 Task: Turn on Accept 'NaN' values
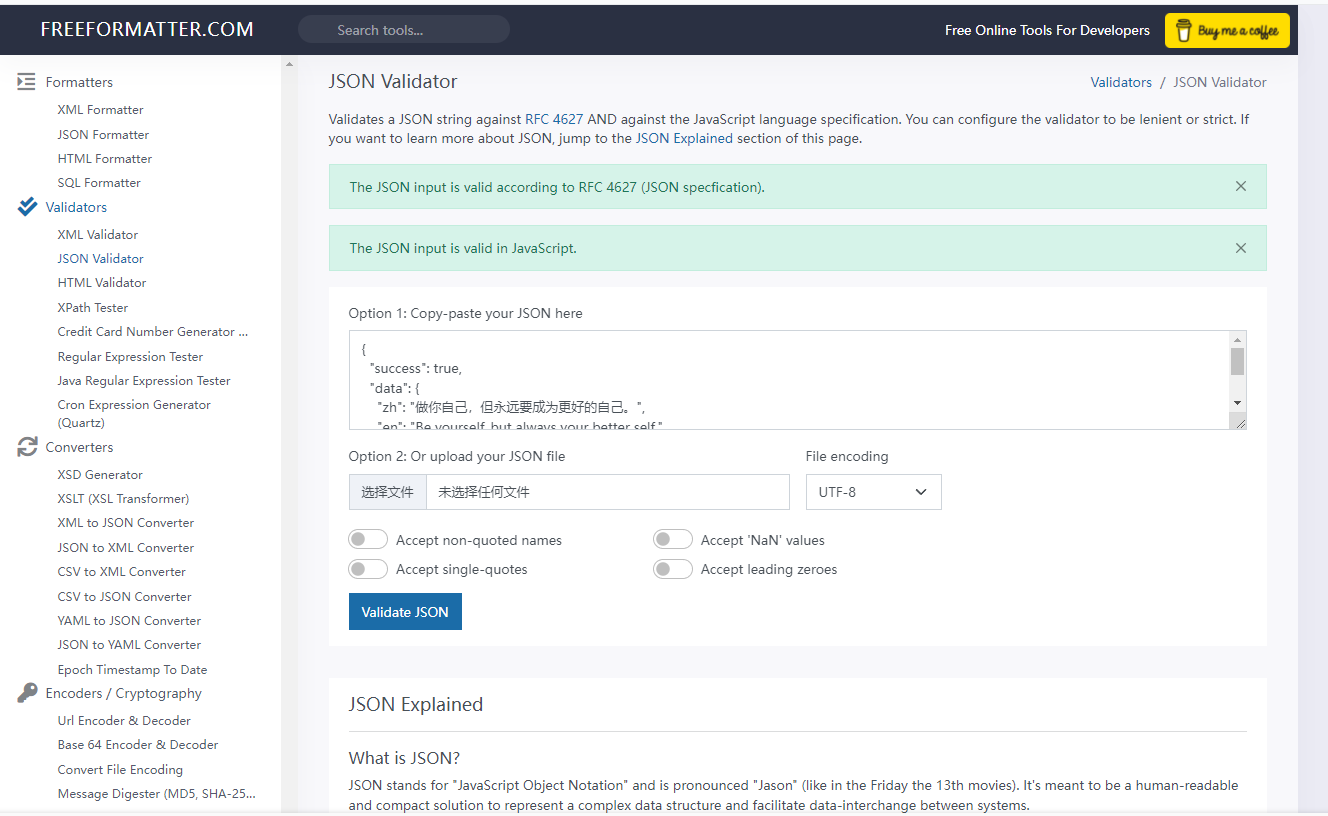tap(673, 540)
